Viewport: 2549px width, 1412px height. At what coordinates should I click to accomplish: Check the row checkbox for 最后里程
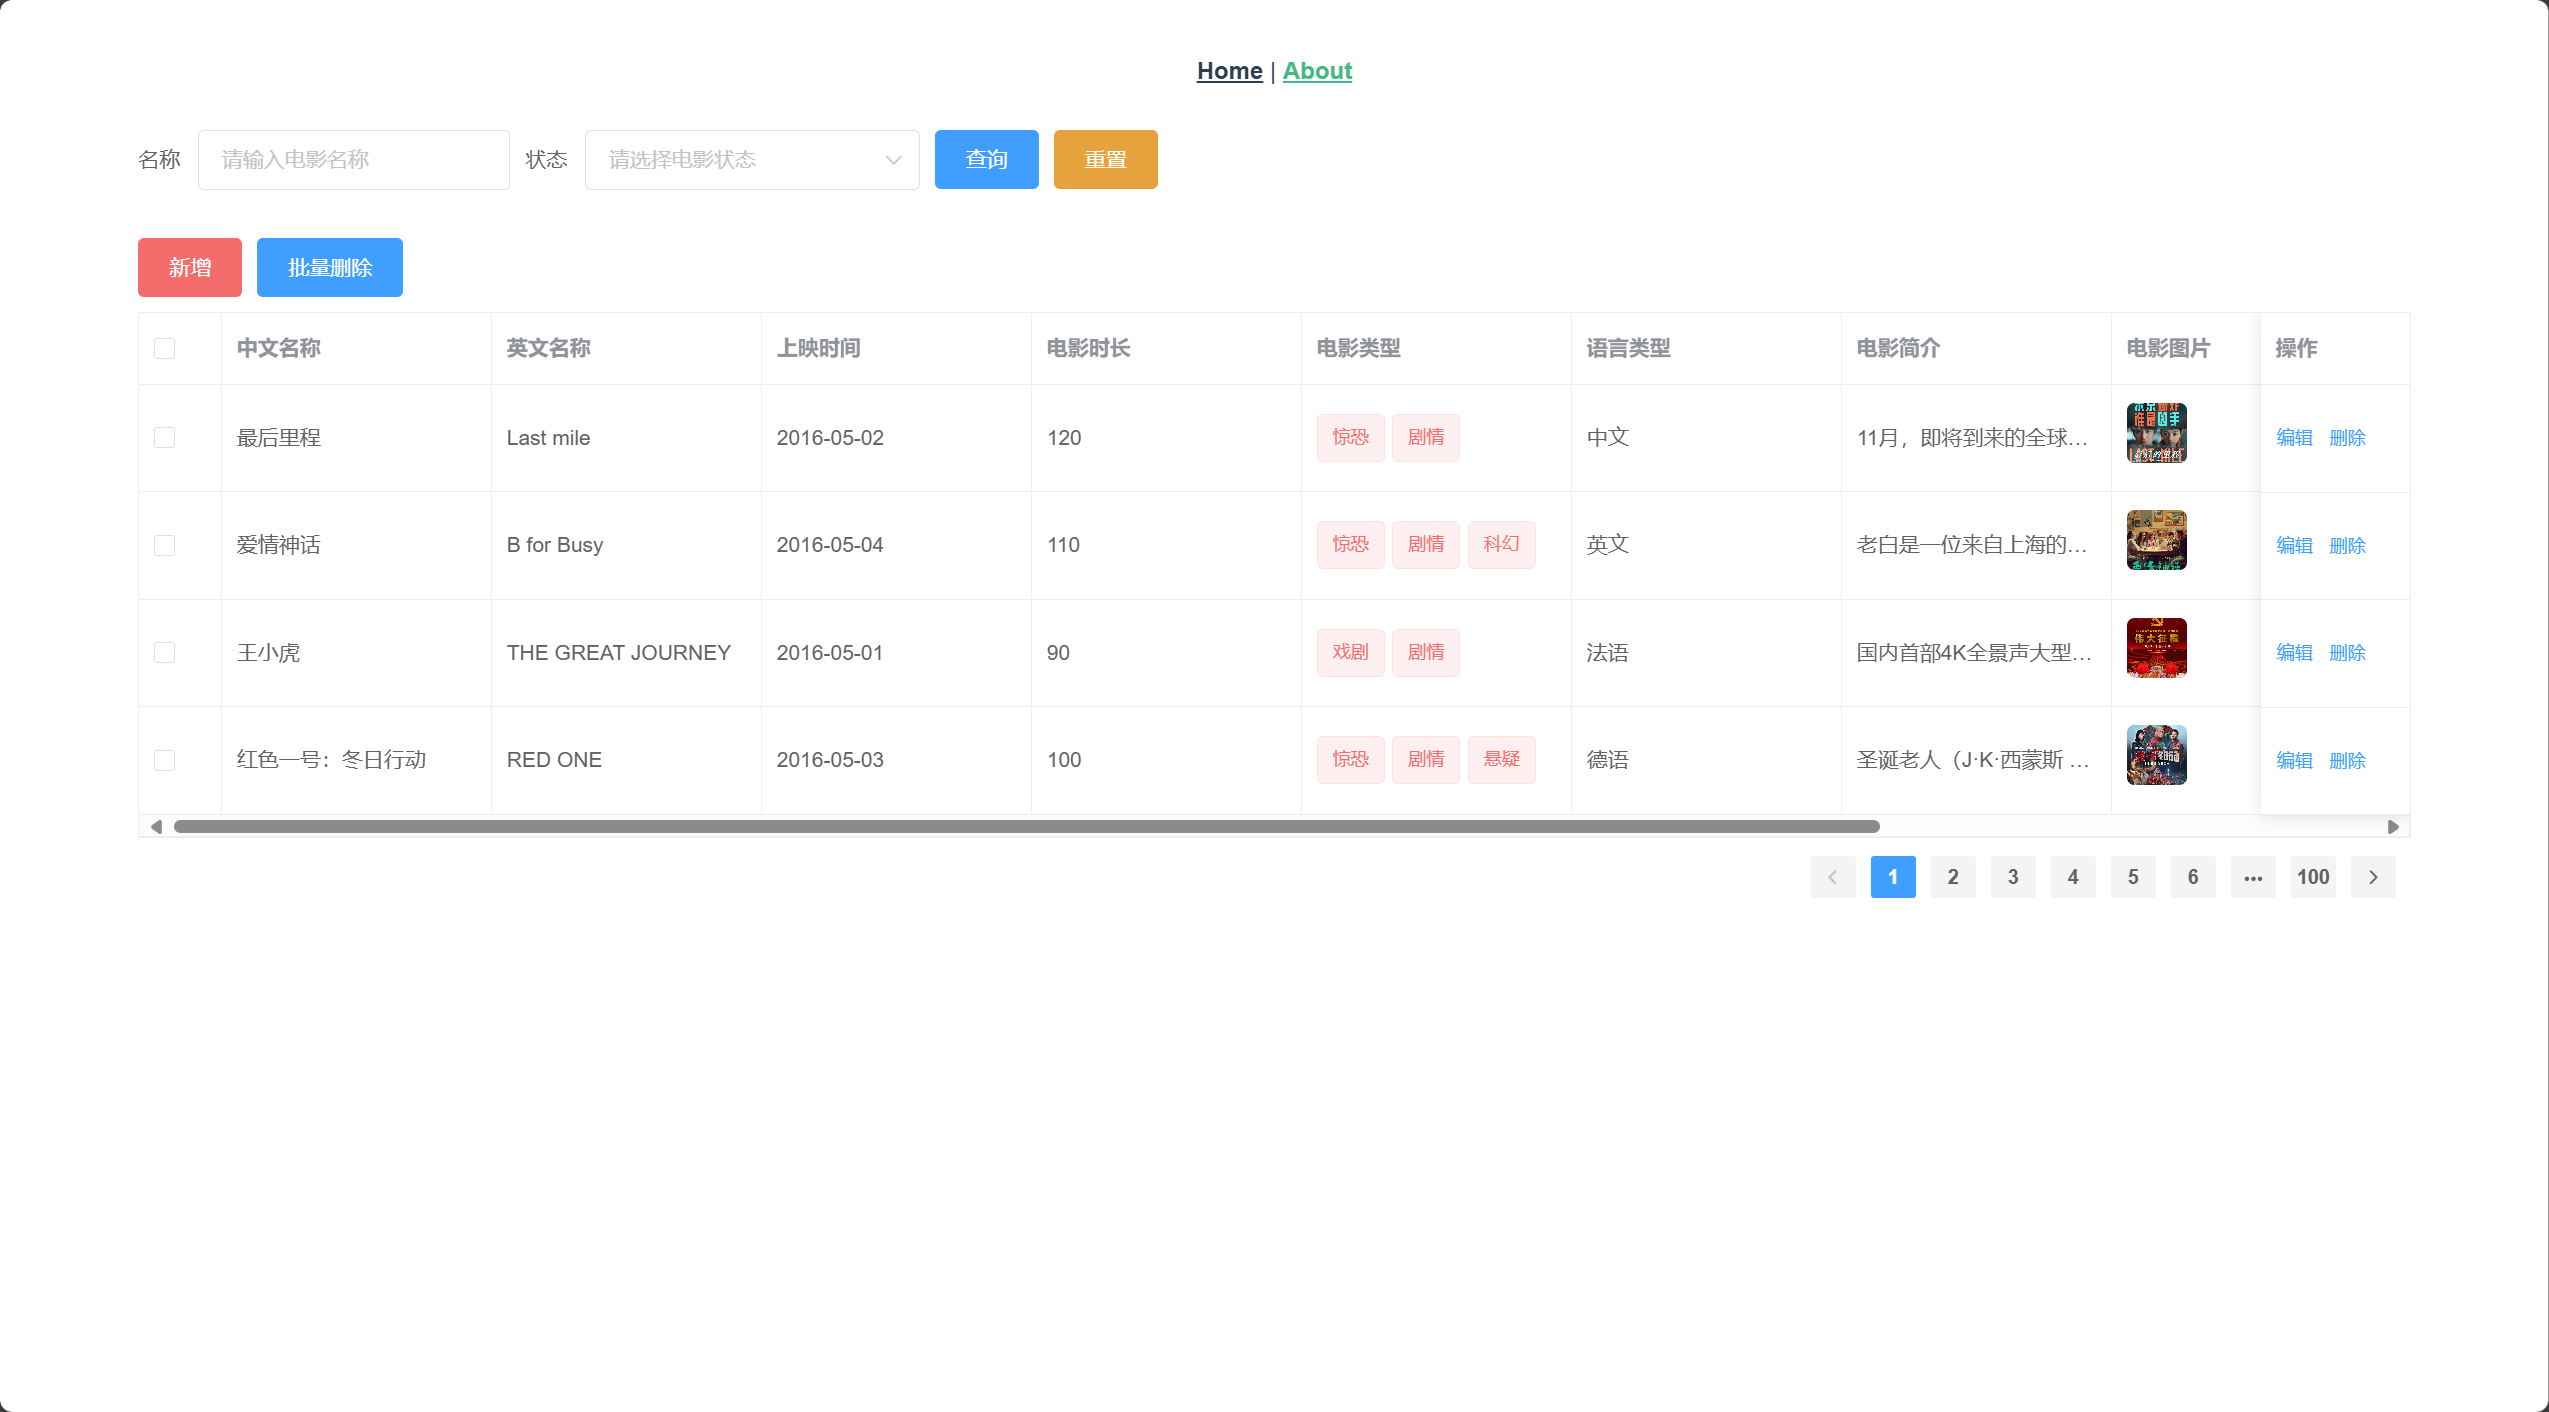165,438
